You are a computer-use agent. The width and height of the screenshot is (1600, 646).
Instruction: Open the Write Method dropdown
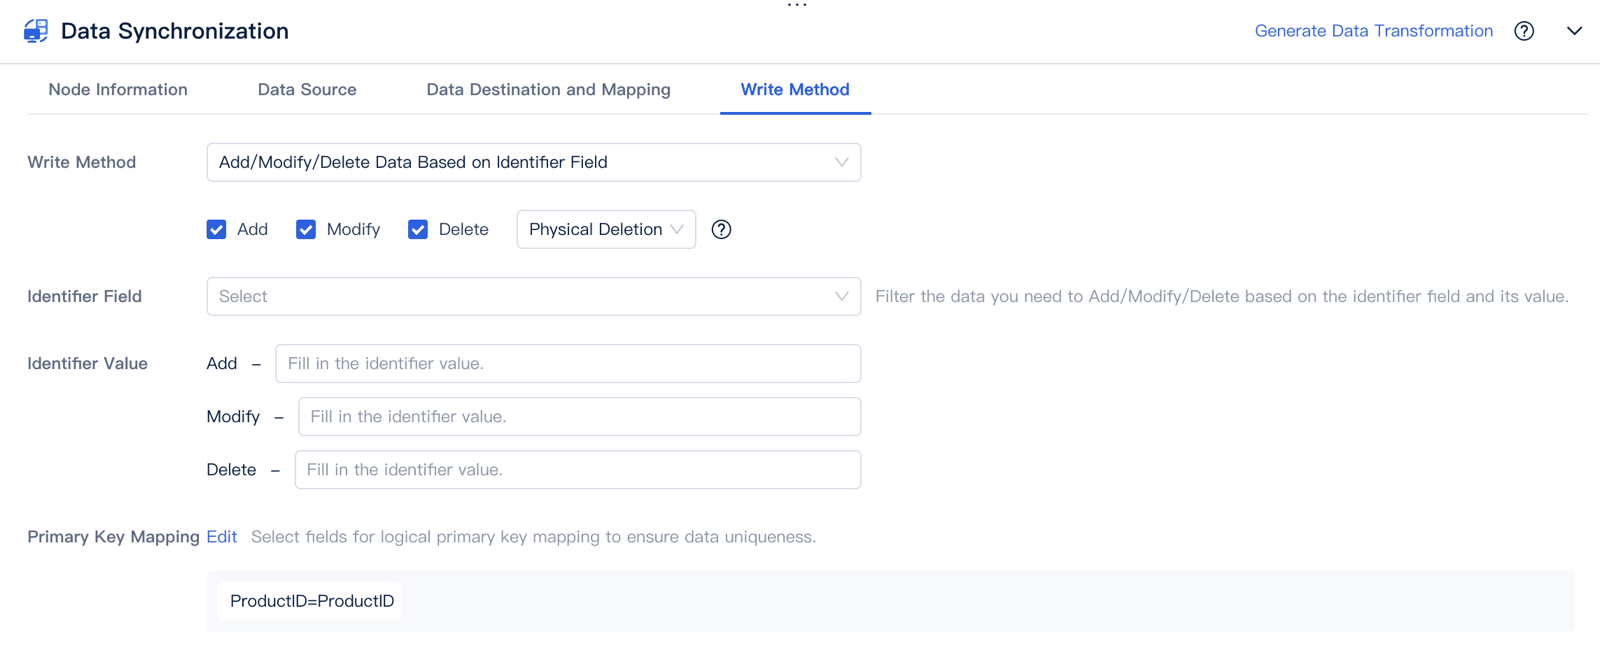(534, 162)
